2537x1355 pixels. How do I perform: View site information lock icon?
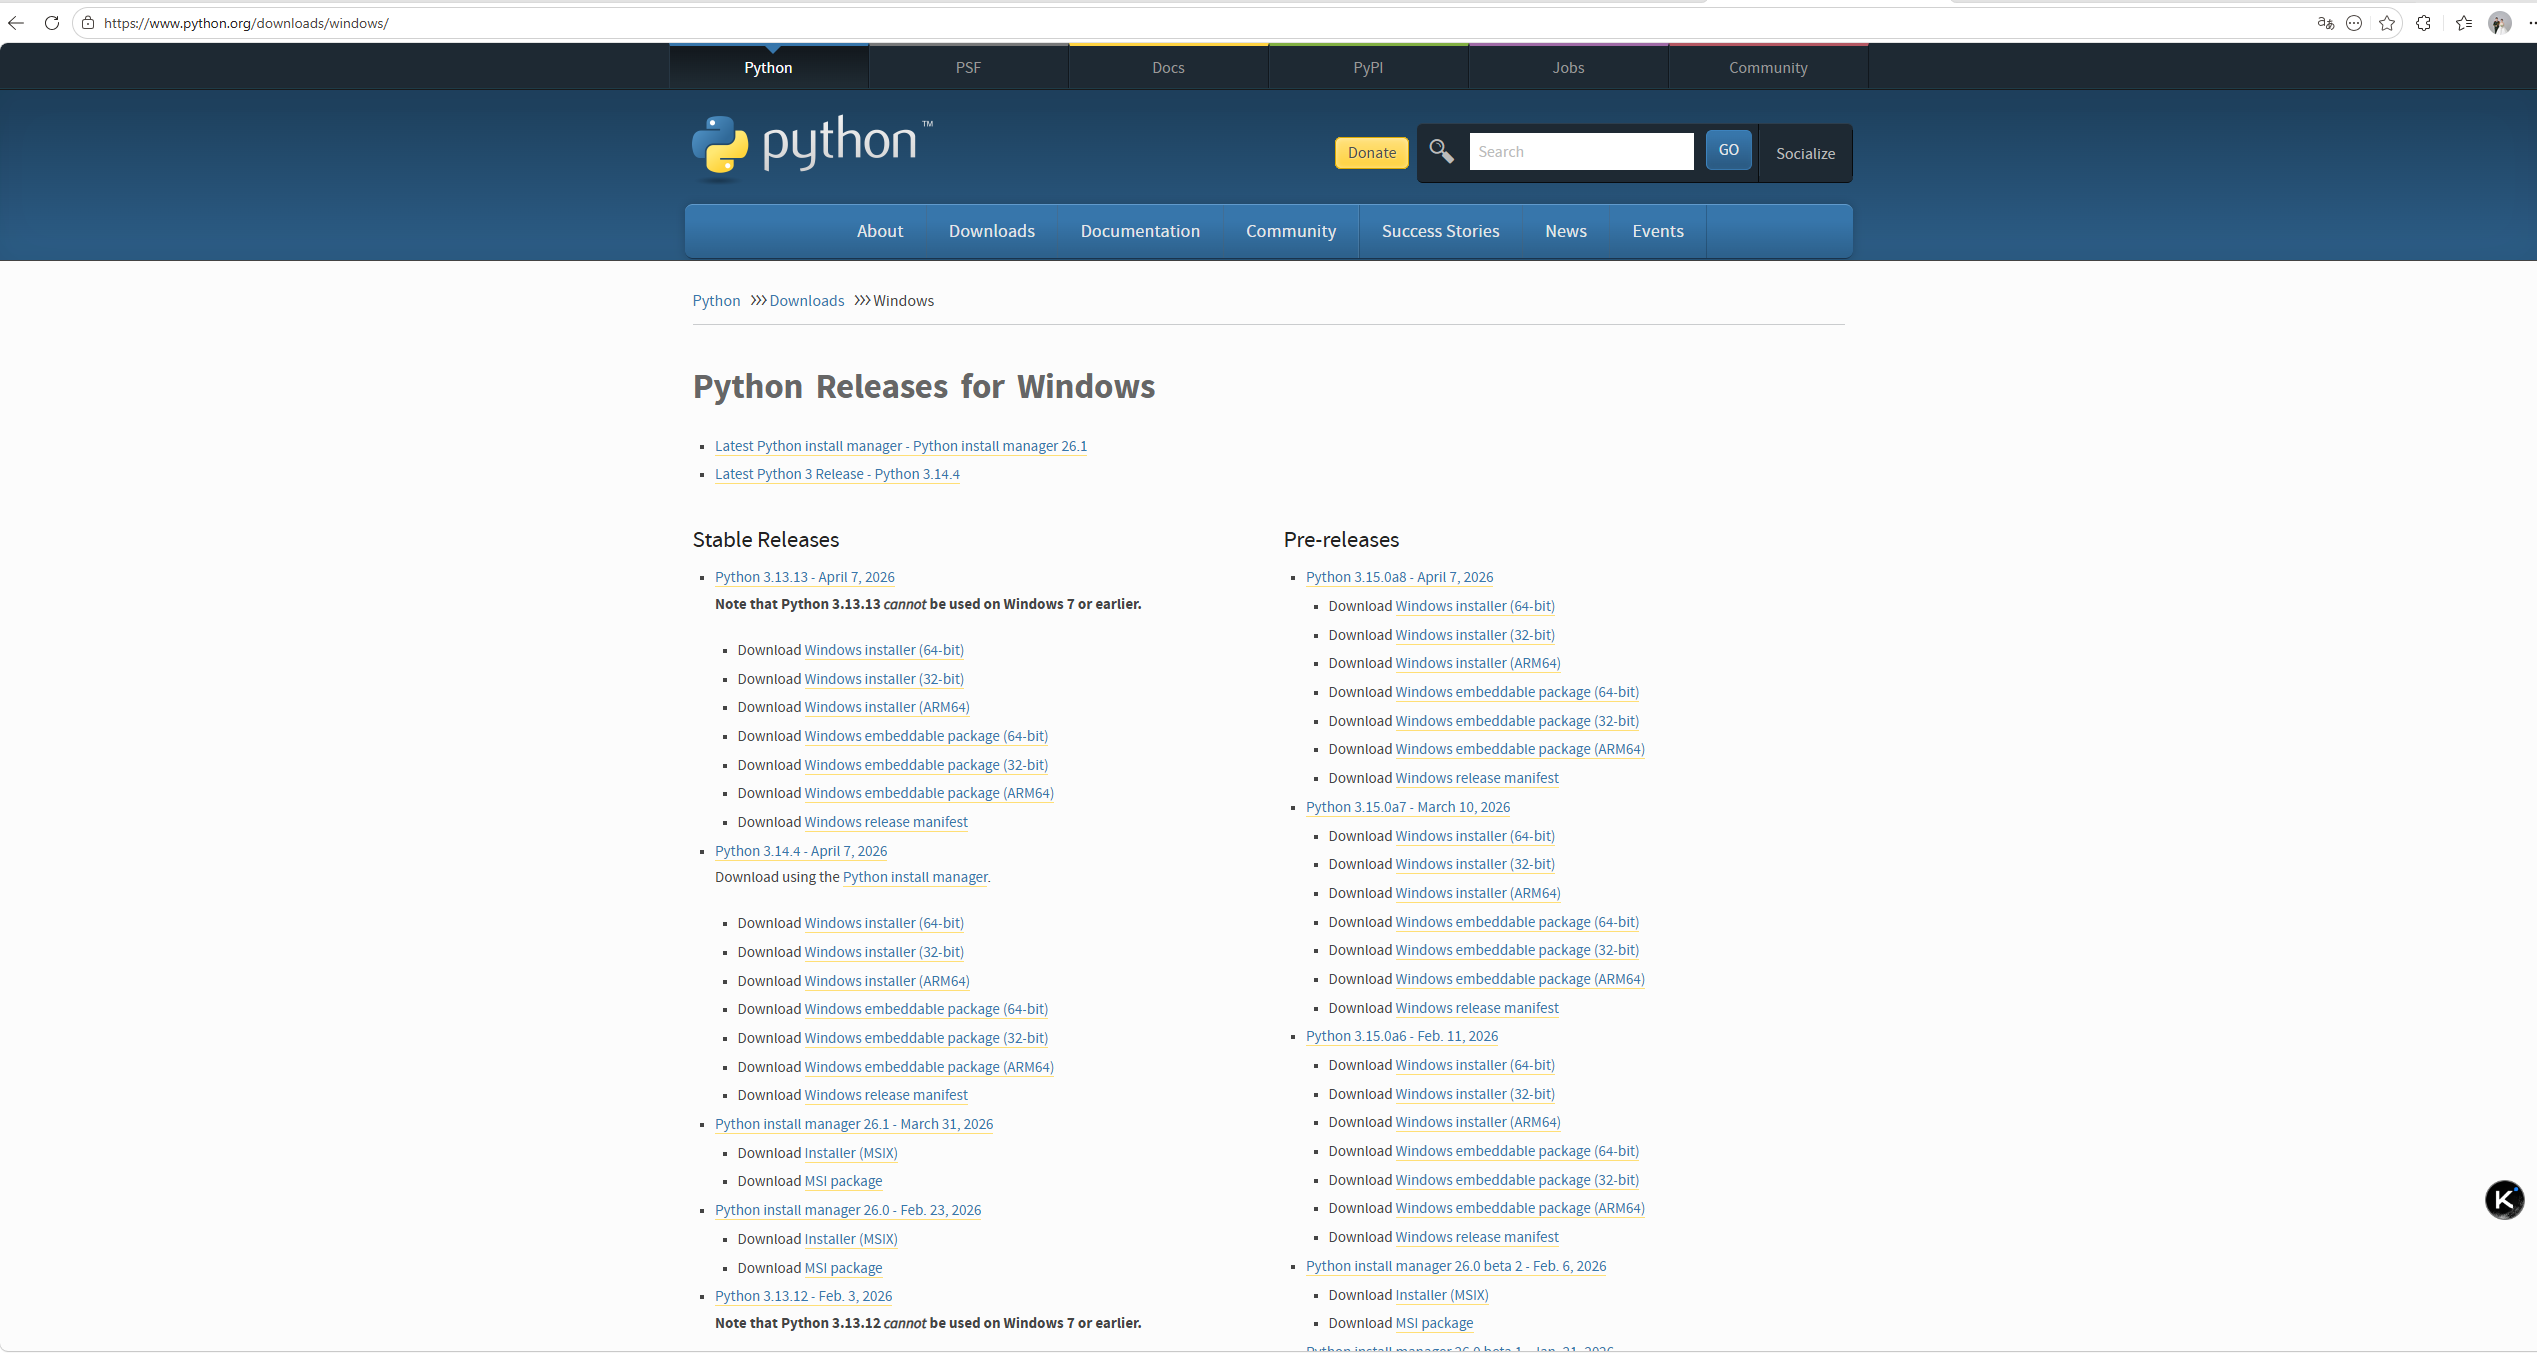[x=88, y=23]
